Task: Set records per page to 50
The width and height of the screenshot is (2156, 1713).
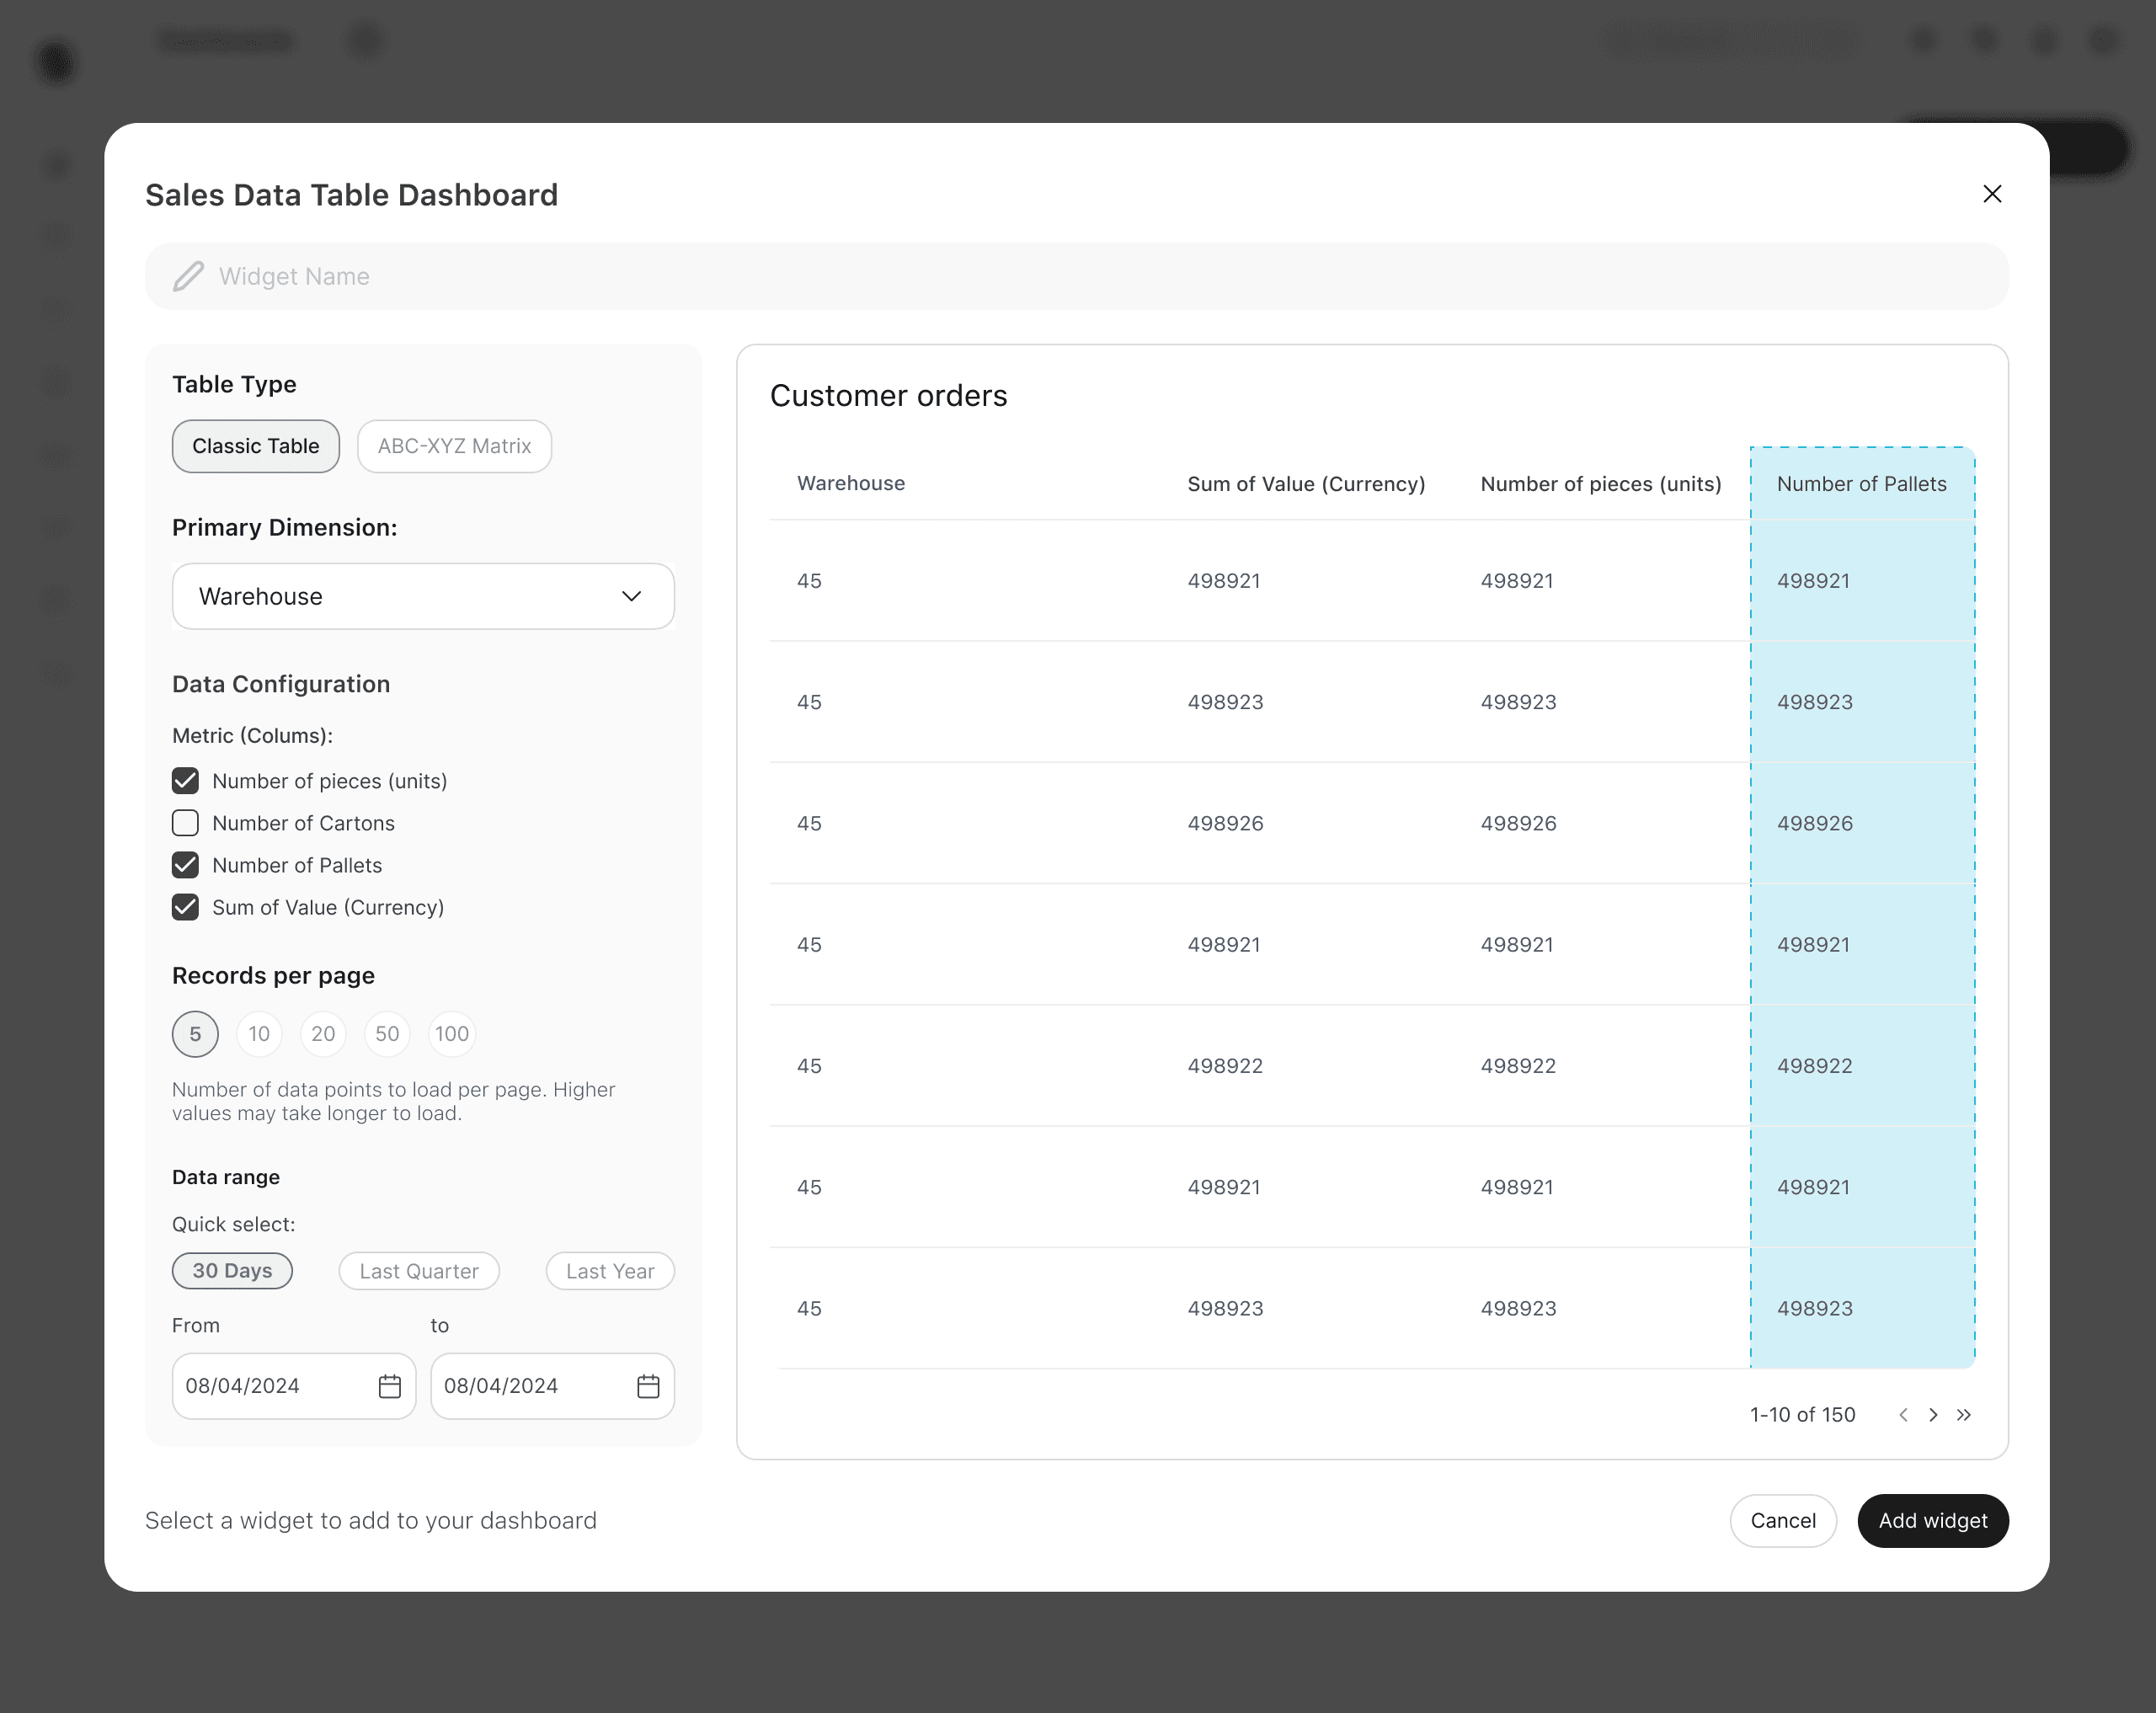Action: [x=387, y=1034]
